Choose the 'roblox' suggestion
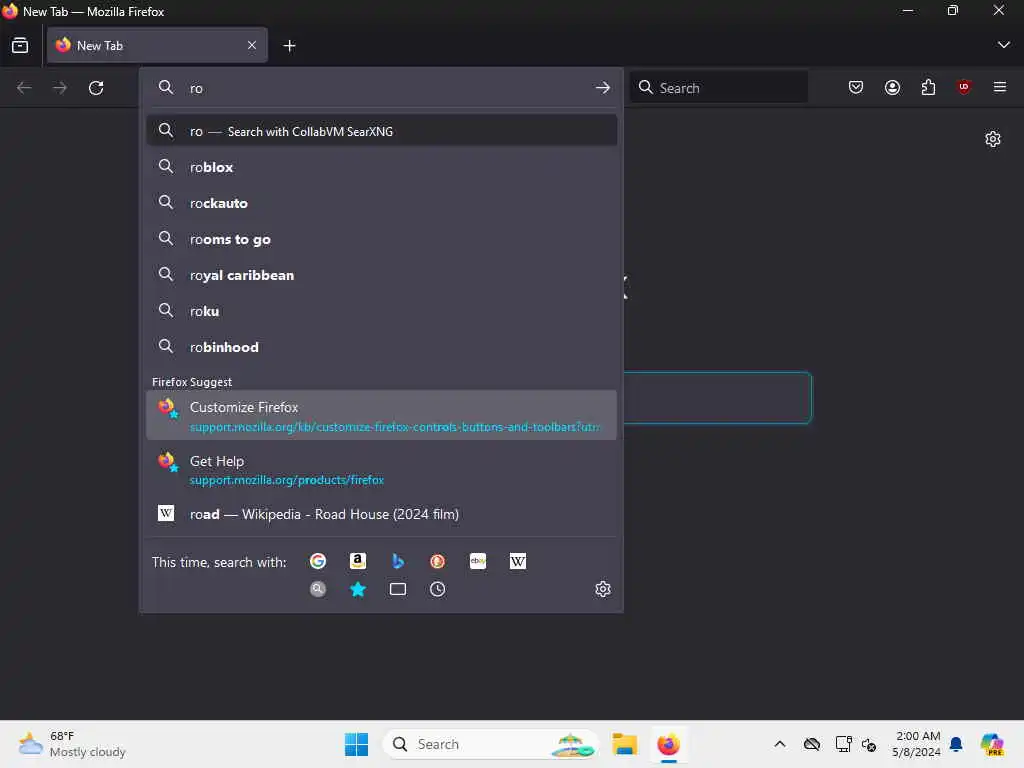 (382, 167)
